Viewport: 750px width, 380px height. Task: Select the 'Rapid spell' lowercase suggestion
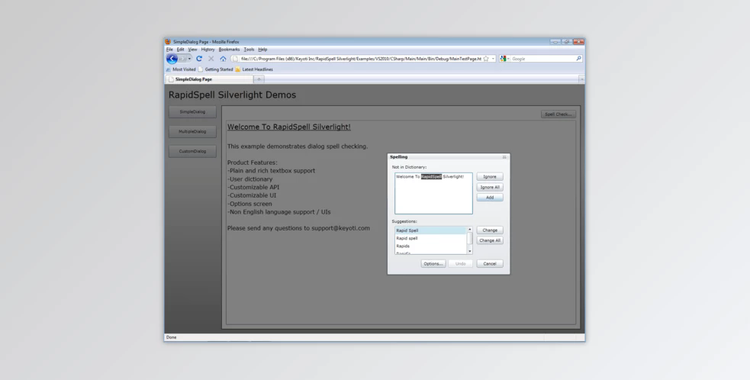[x=430, y=238]
